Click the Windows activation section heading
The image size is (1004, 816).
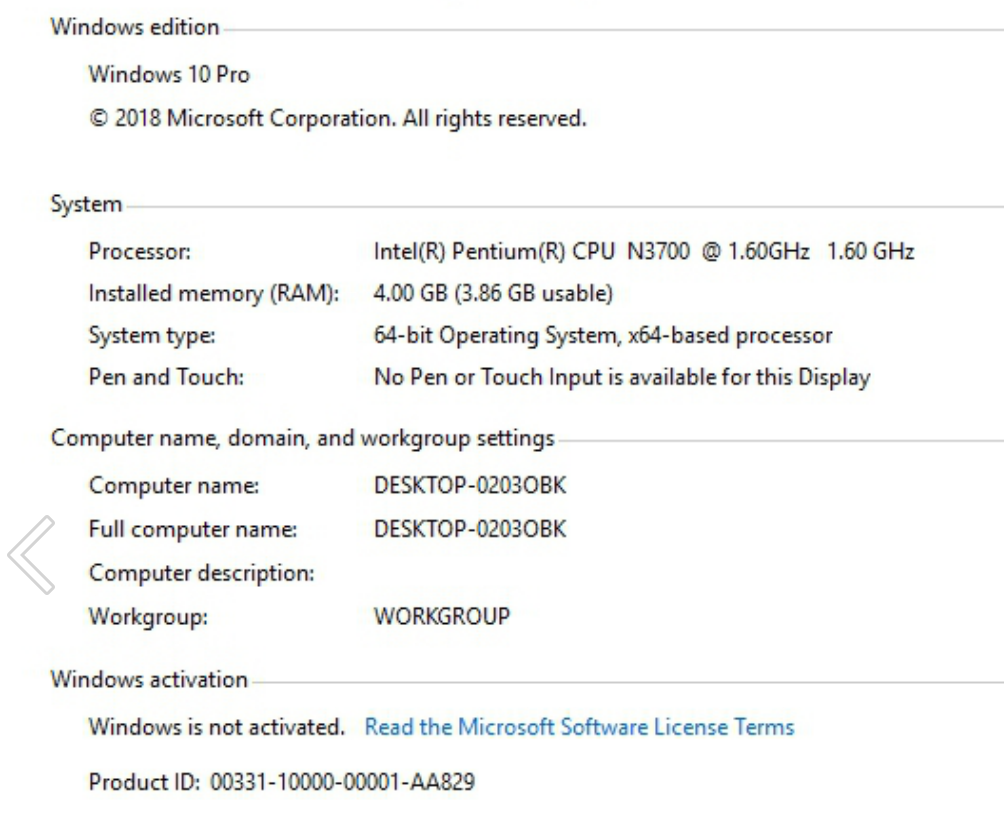[149, 679]
